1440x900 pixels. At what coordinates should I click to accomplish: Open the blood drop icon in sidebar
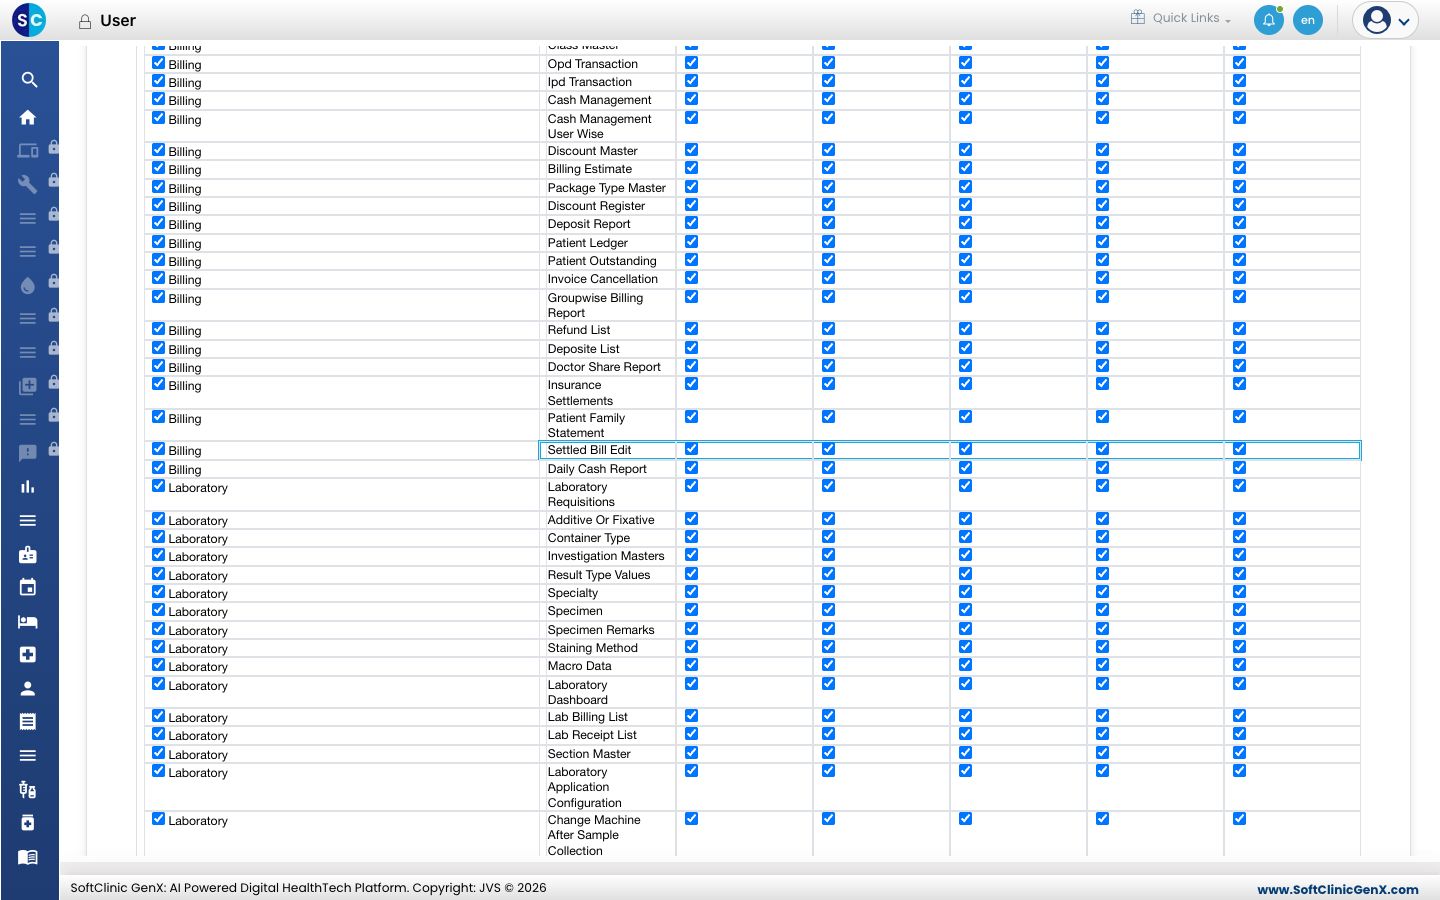coord(28,285)
